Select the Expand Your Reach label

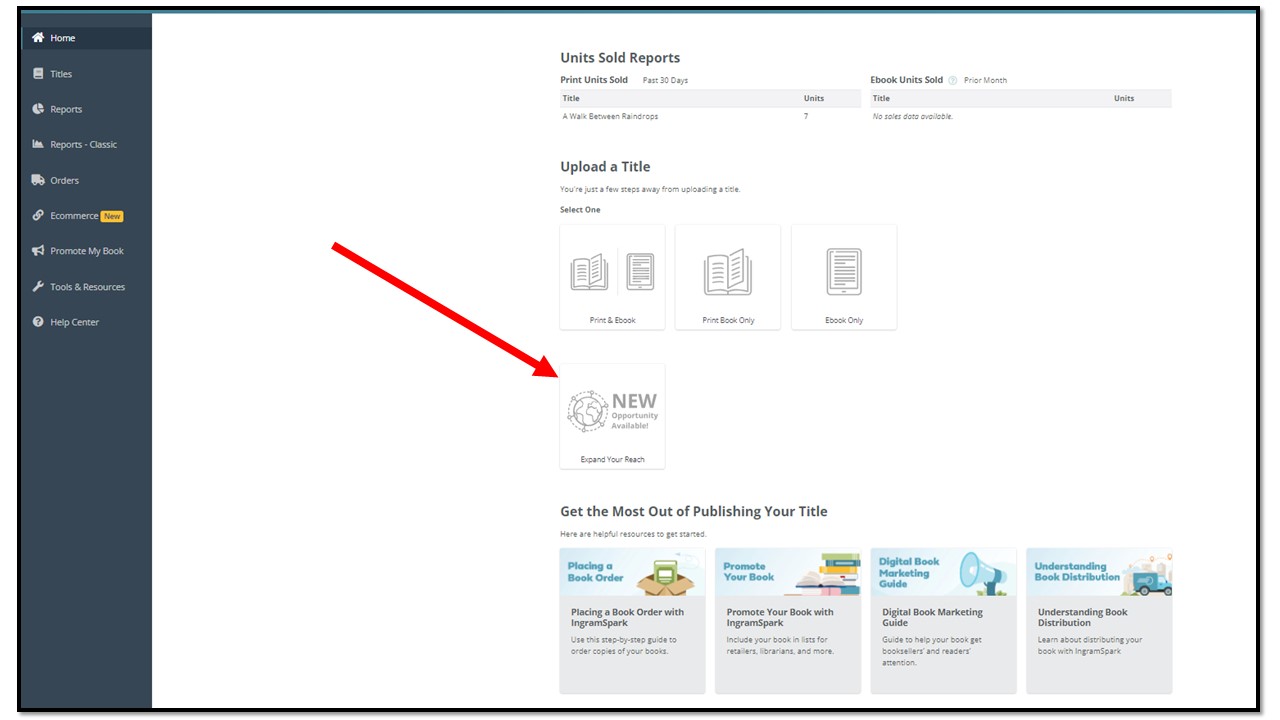[x=612, y=460]
